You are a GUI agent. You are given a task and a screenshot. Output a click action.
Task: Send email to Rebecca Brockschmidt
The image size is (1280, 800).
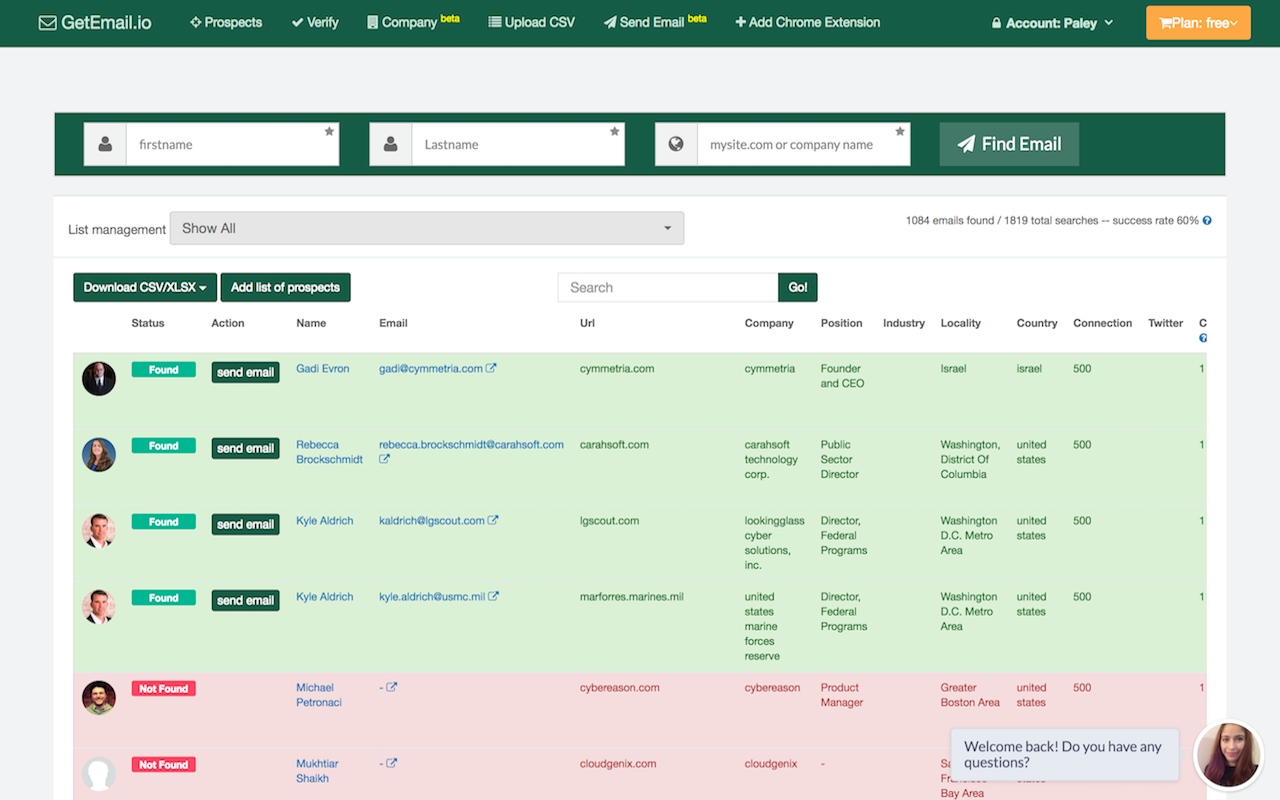245,448
